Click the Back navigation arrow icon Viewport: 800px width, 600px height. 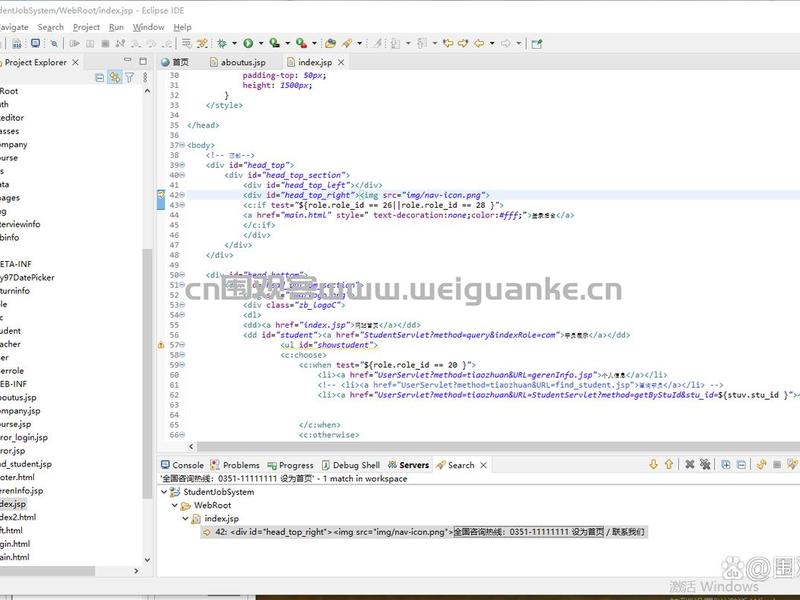[x=479, y=43]
